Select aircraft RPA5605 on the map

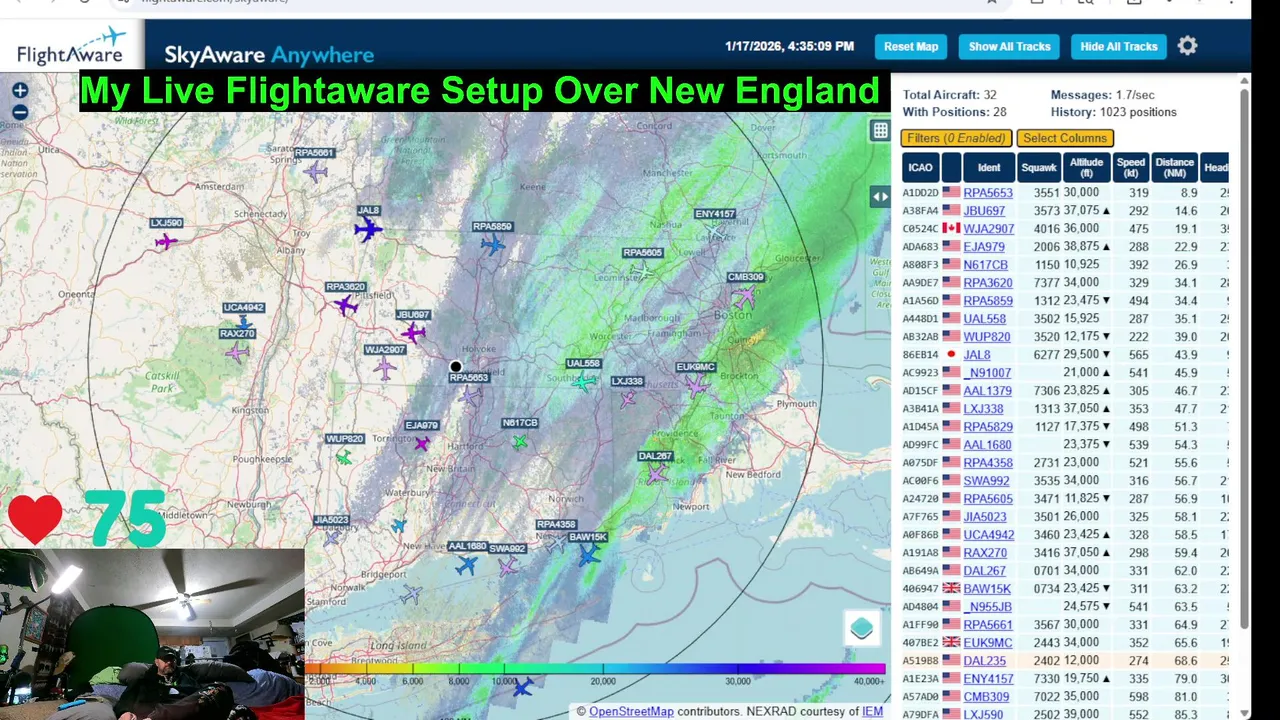[641, 270]
